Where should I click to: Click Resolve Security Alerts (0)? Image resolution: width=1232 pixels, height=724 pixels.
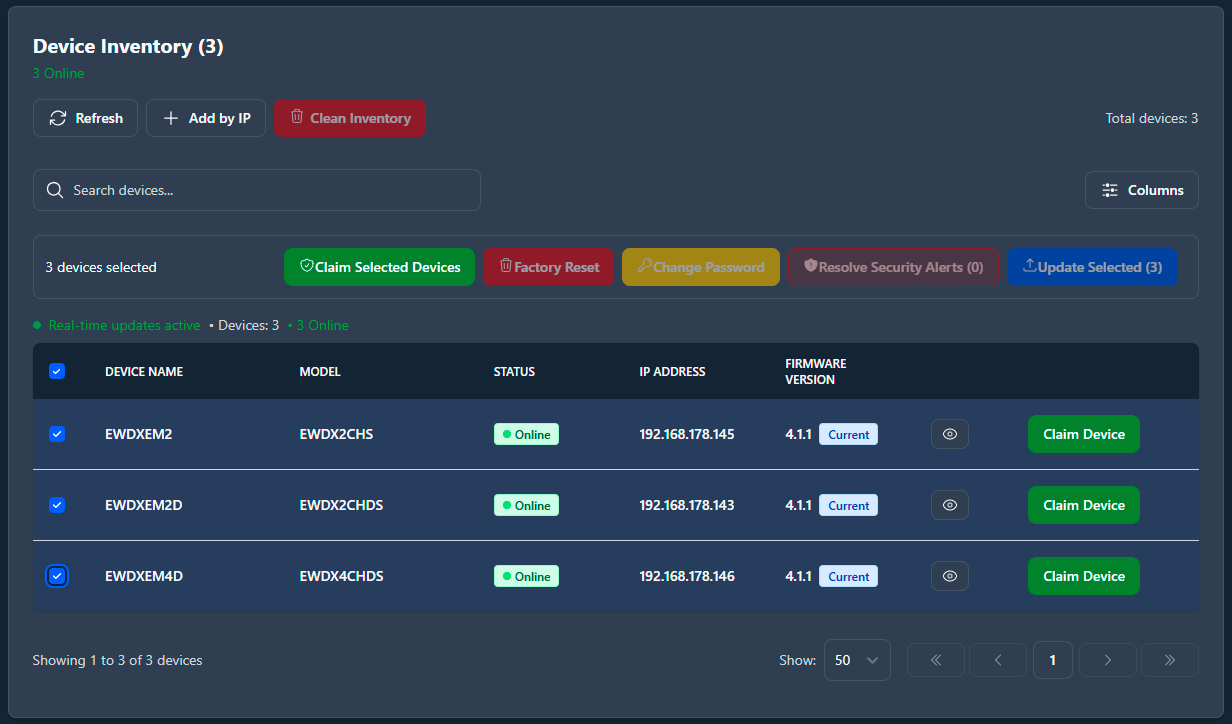coord(894,267)
